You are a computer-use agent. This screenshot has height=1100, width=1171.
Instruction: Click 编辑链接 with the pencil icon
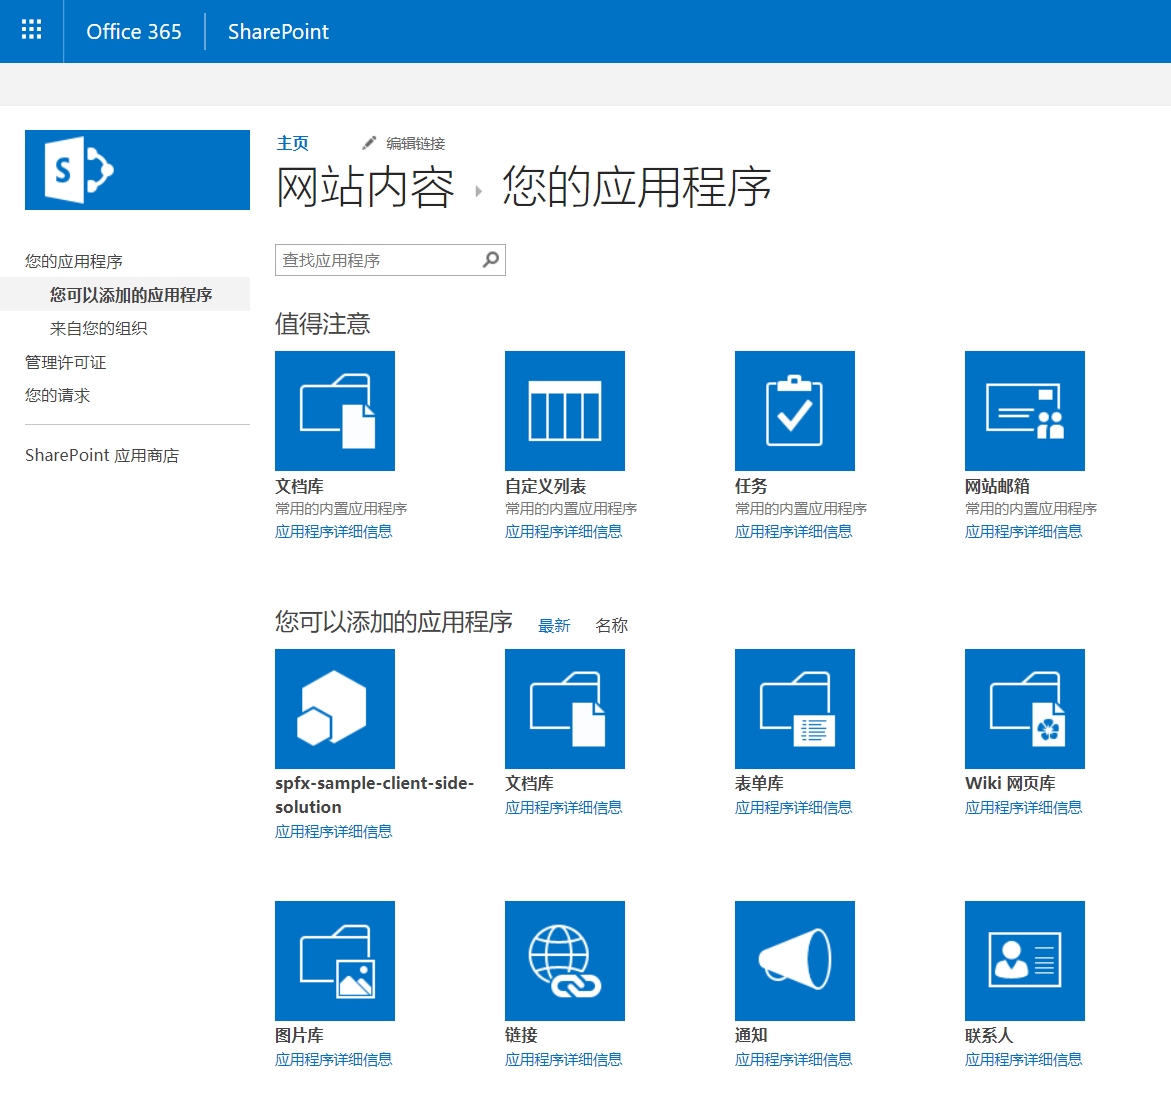click(x=406, y=143)
